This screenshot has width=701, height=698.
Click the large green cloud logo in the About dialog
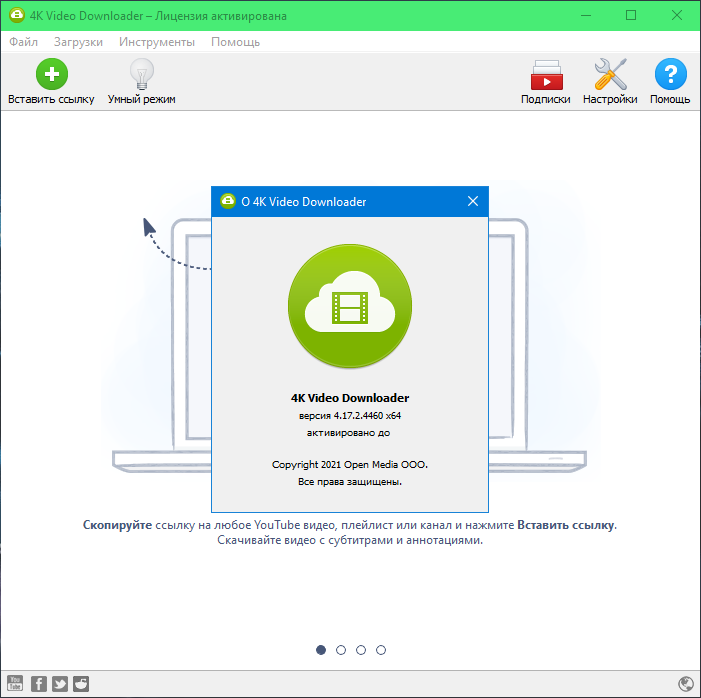[350, 306]
